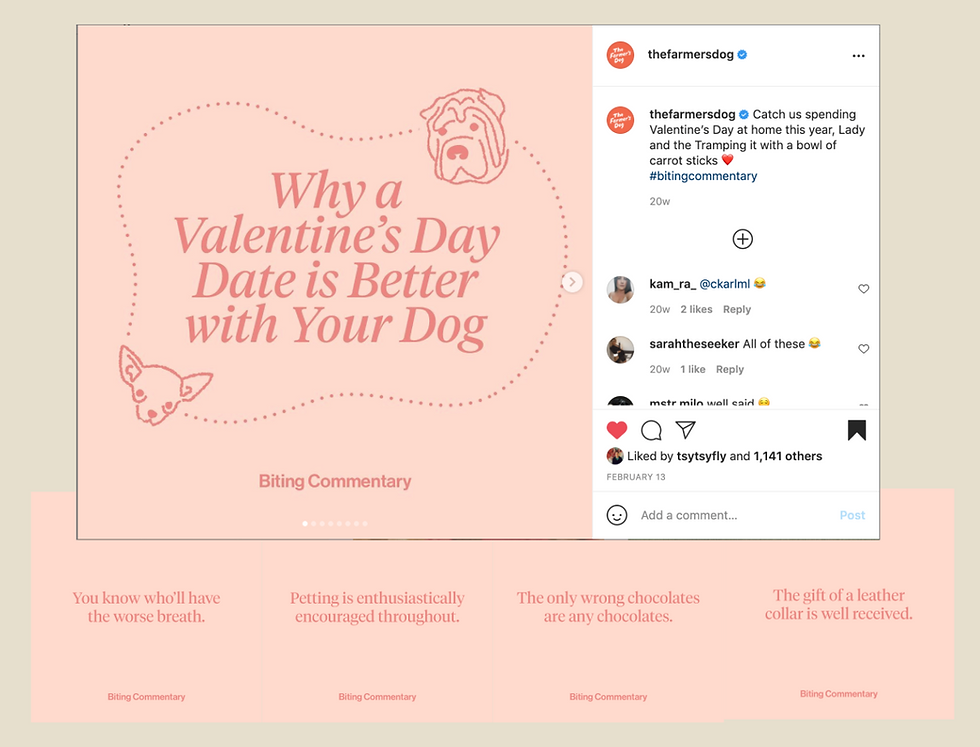Image resolution: width=980 pixels, height=747 pixels.
Task: Go to next carousel slide arrow
Action: tap(572, 282)
